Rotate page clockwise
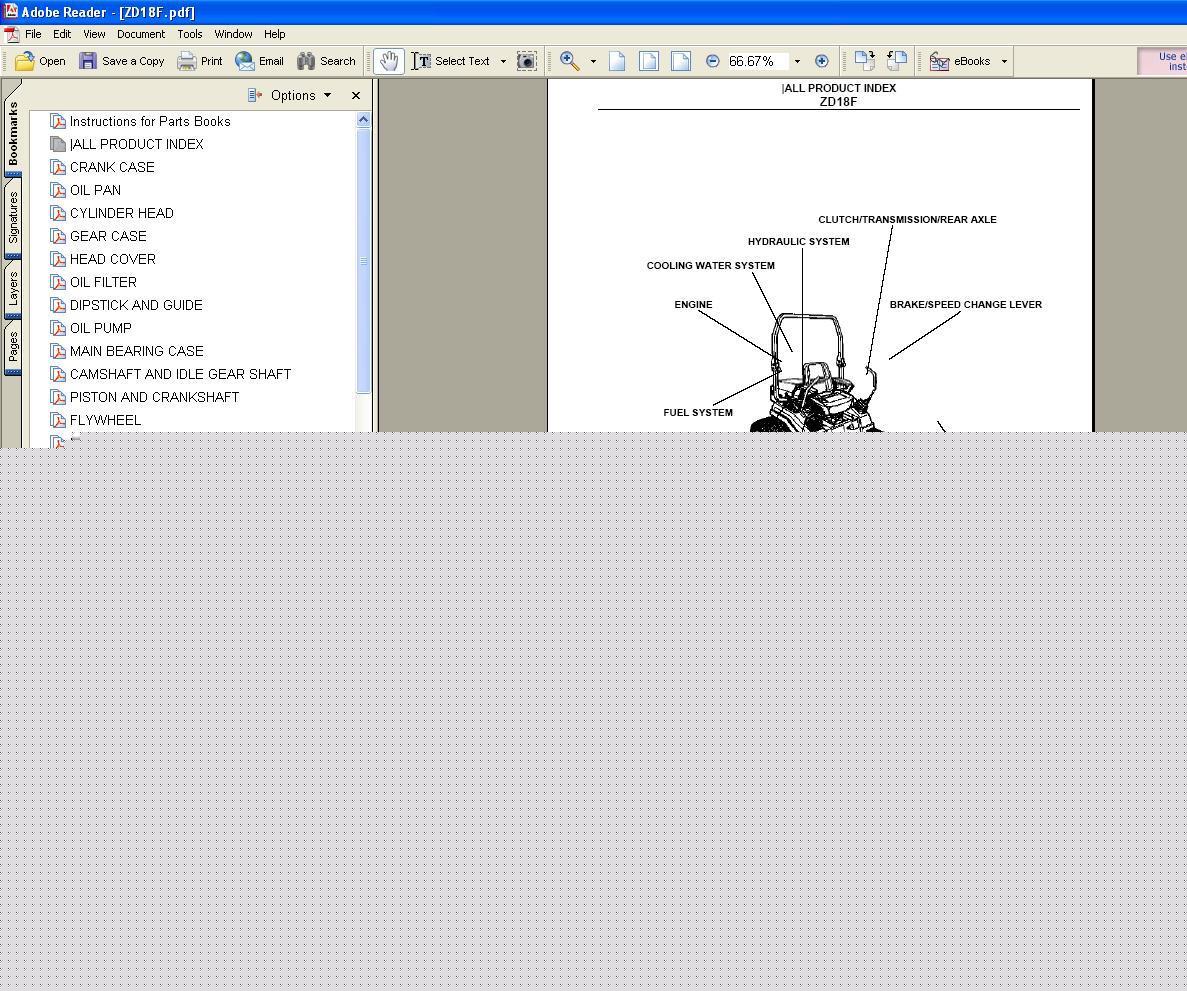 pyautogui.click(x=865, y=61)
